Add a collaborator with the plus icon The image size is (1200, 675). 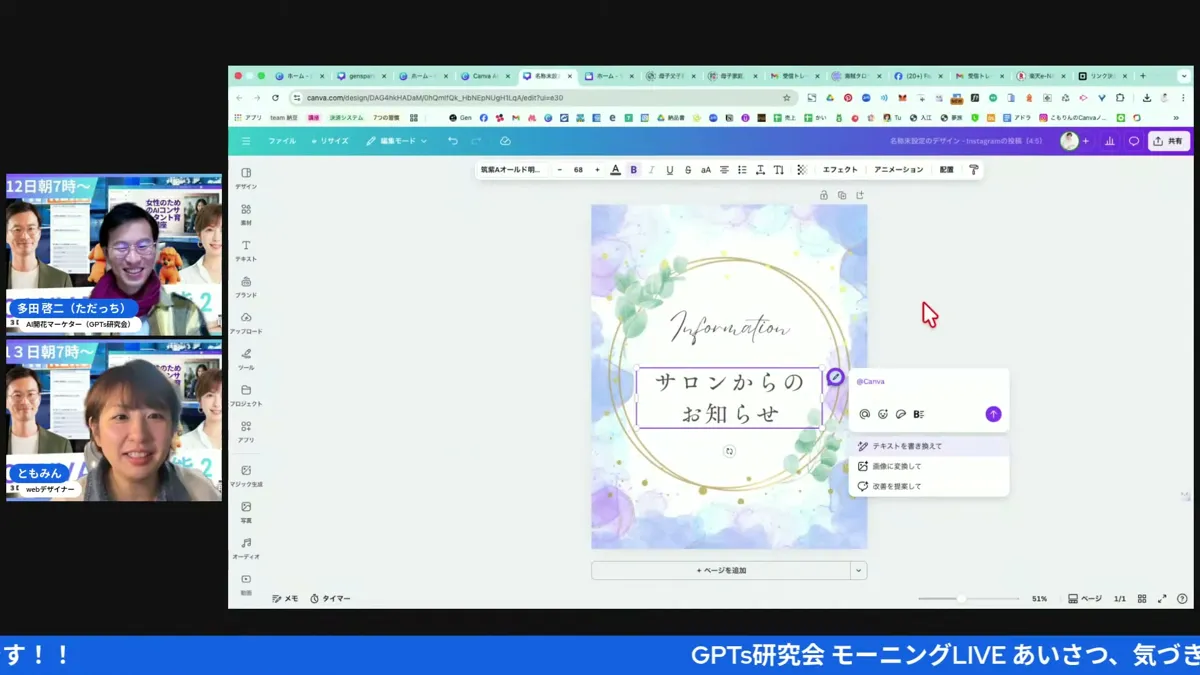click(1086, 141)
